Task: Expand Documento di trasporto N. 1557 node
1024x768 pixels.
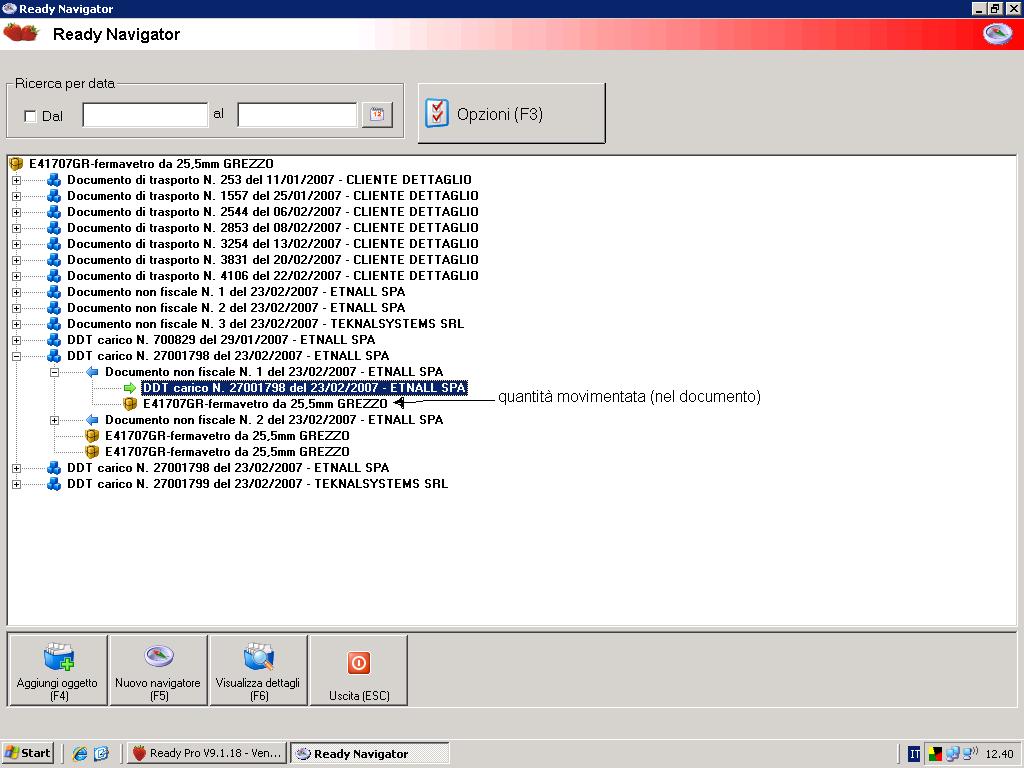Action: coord(16,197)
